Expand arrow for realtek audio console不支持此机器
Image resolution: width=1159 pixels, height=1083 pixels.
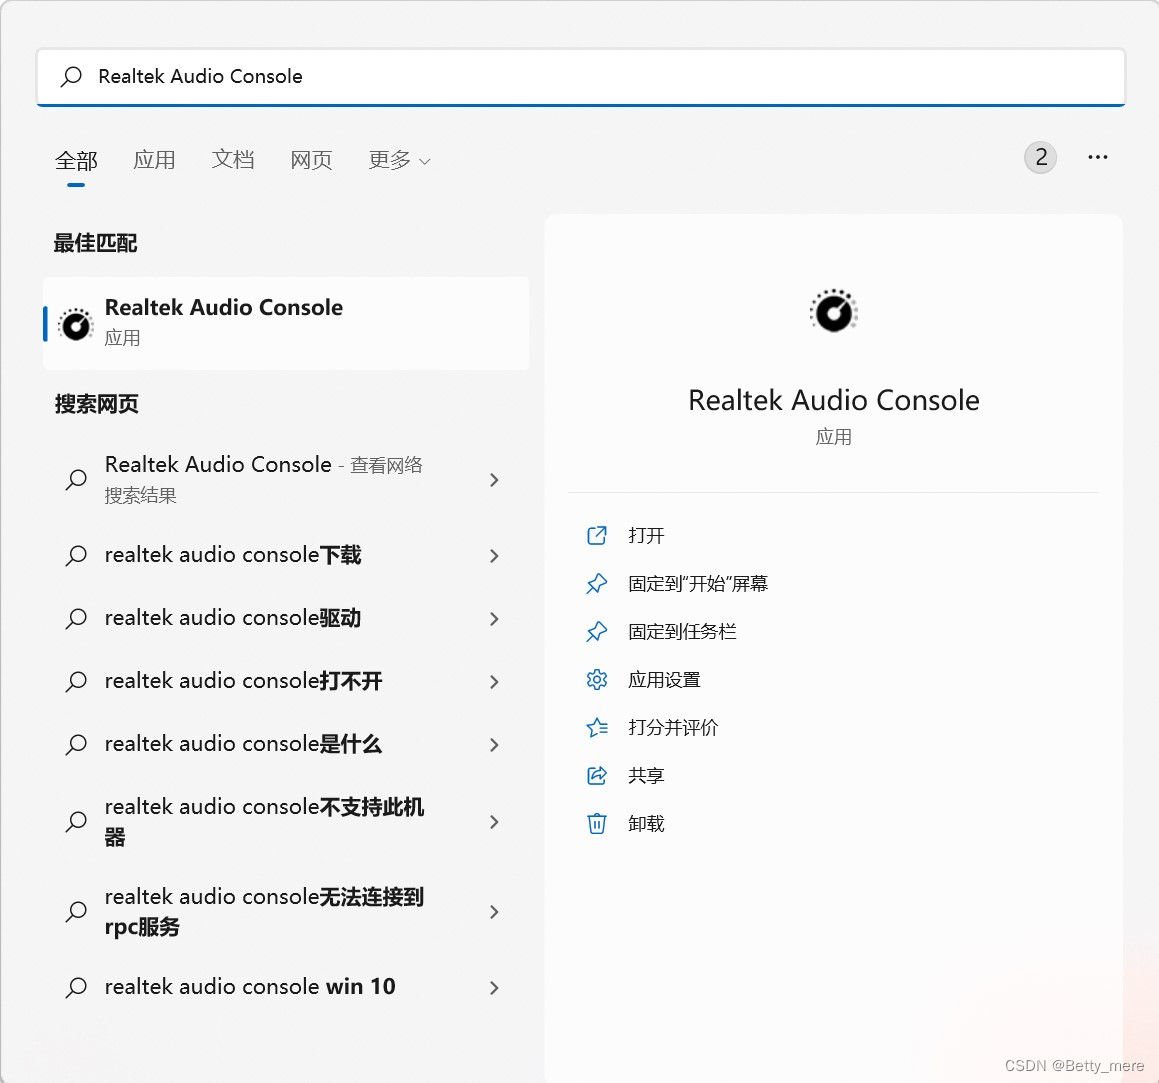point(494,822)
